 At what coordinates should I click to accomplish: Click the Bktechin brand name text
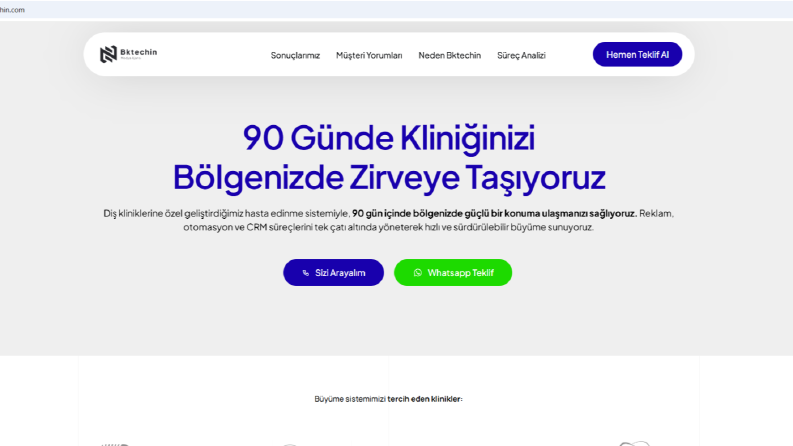click(x=139, y=52)
